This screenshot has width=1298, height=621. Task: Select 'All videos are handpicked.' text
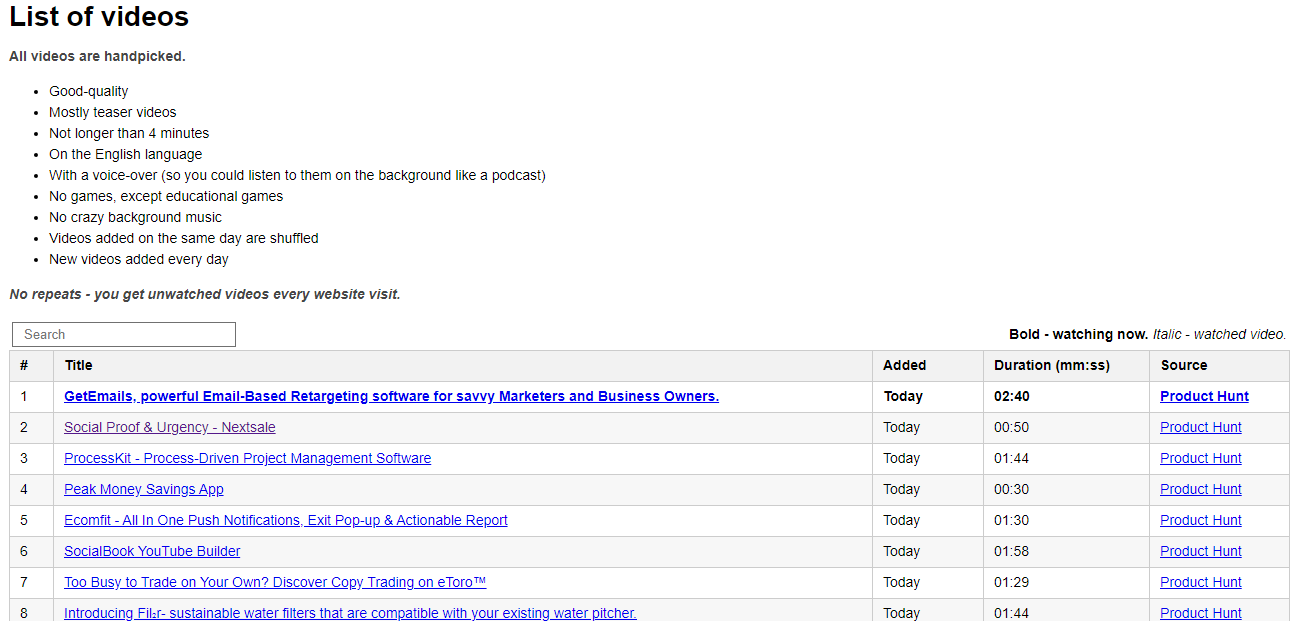pyautogui.click(x=97, y=56)
